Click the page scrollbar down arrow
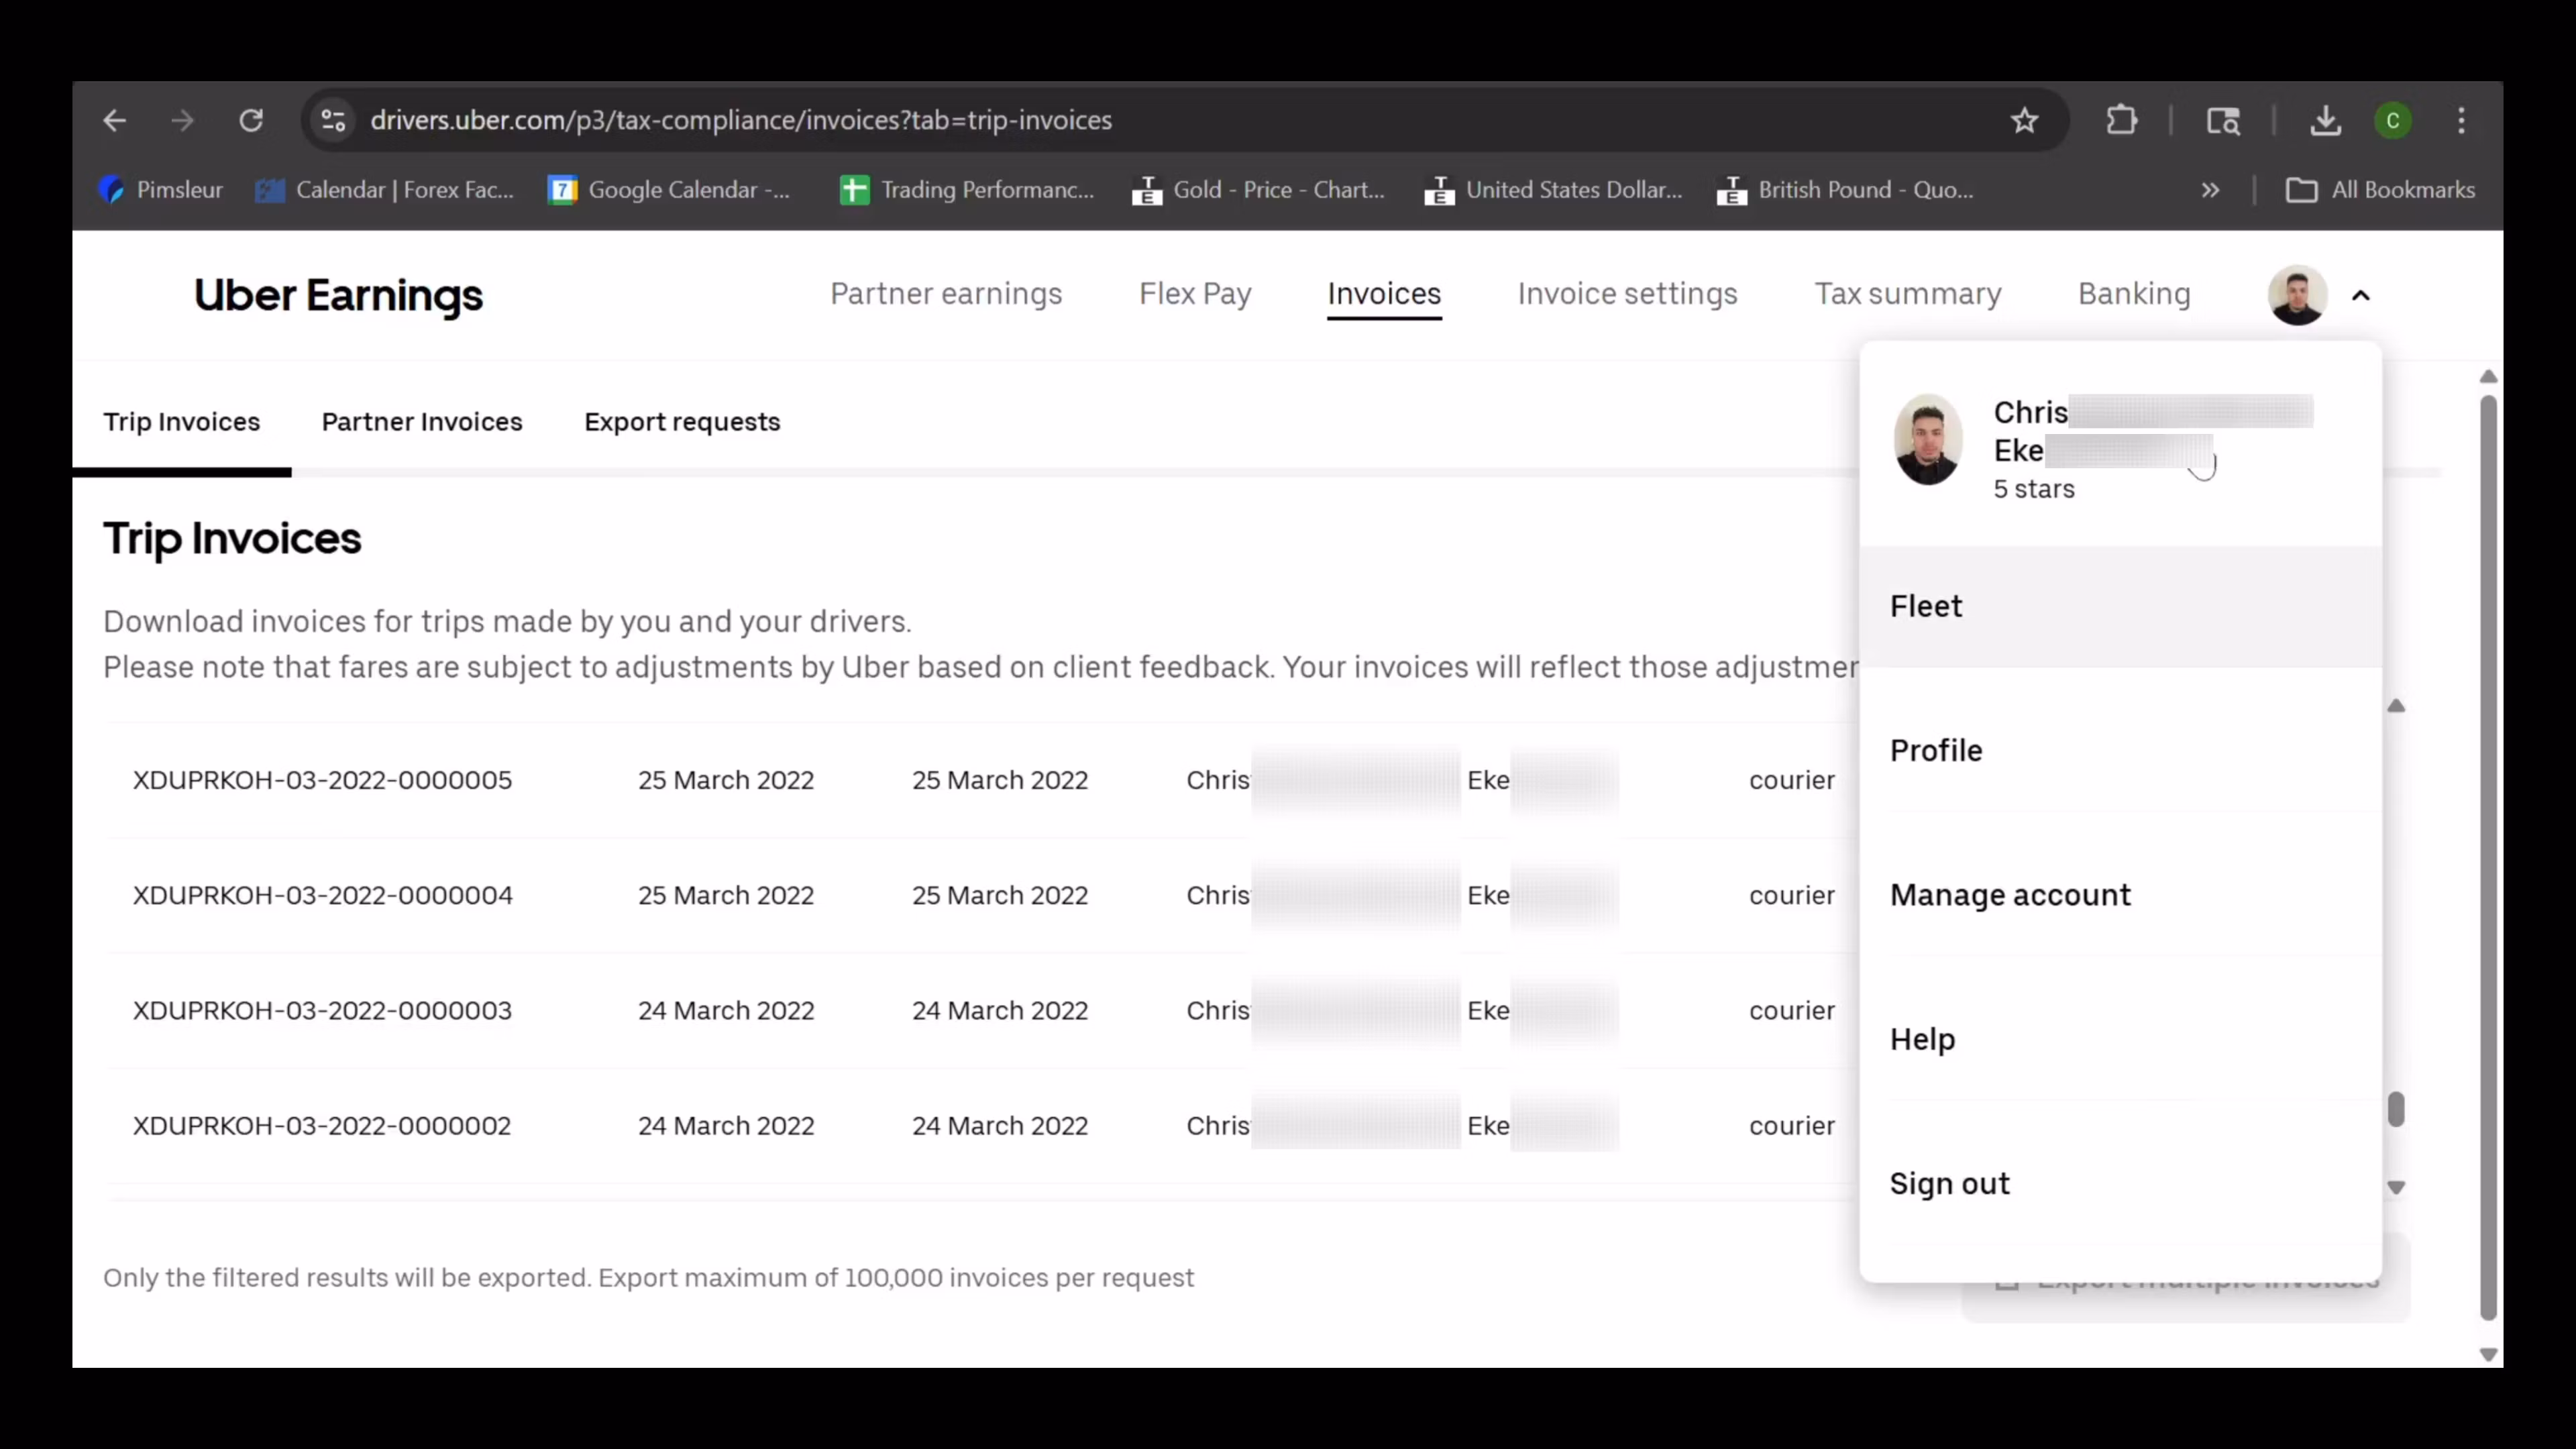Viewport: 2576px width, 1449px height. click(2488, 1355)
